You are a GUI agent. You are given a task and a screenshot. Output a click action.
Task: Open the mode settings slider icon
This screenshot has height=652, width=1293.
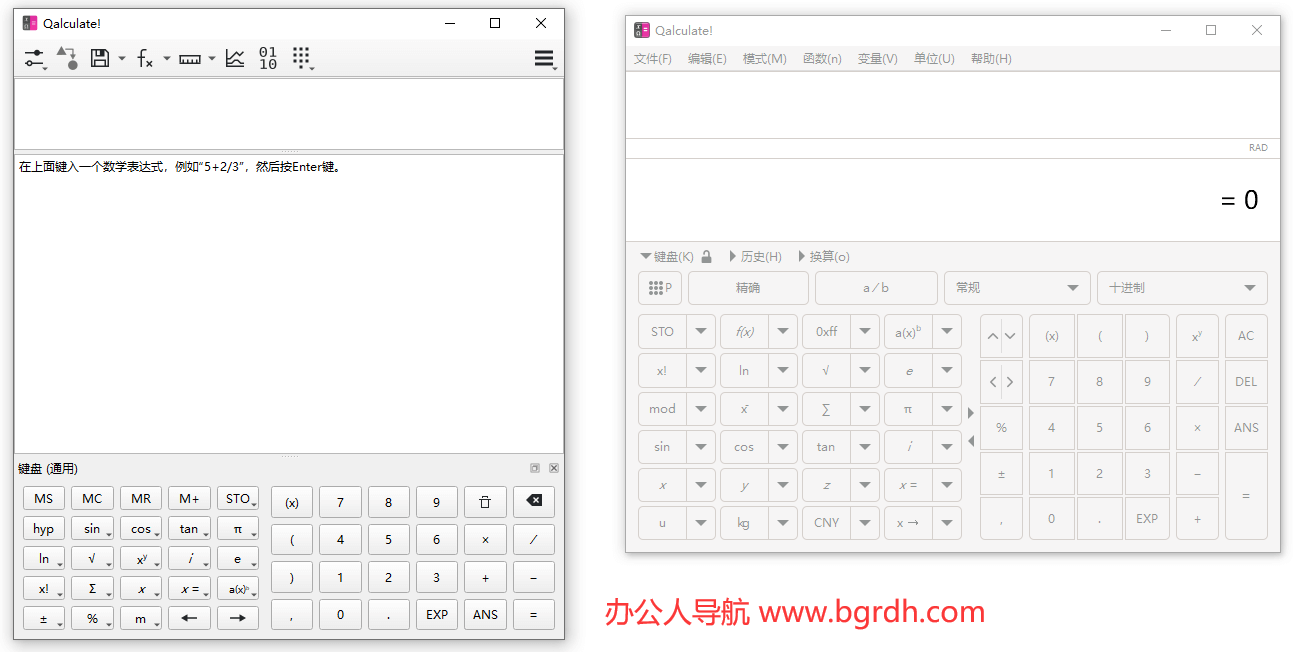pos(35,59)
